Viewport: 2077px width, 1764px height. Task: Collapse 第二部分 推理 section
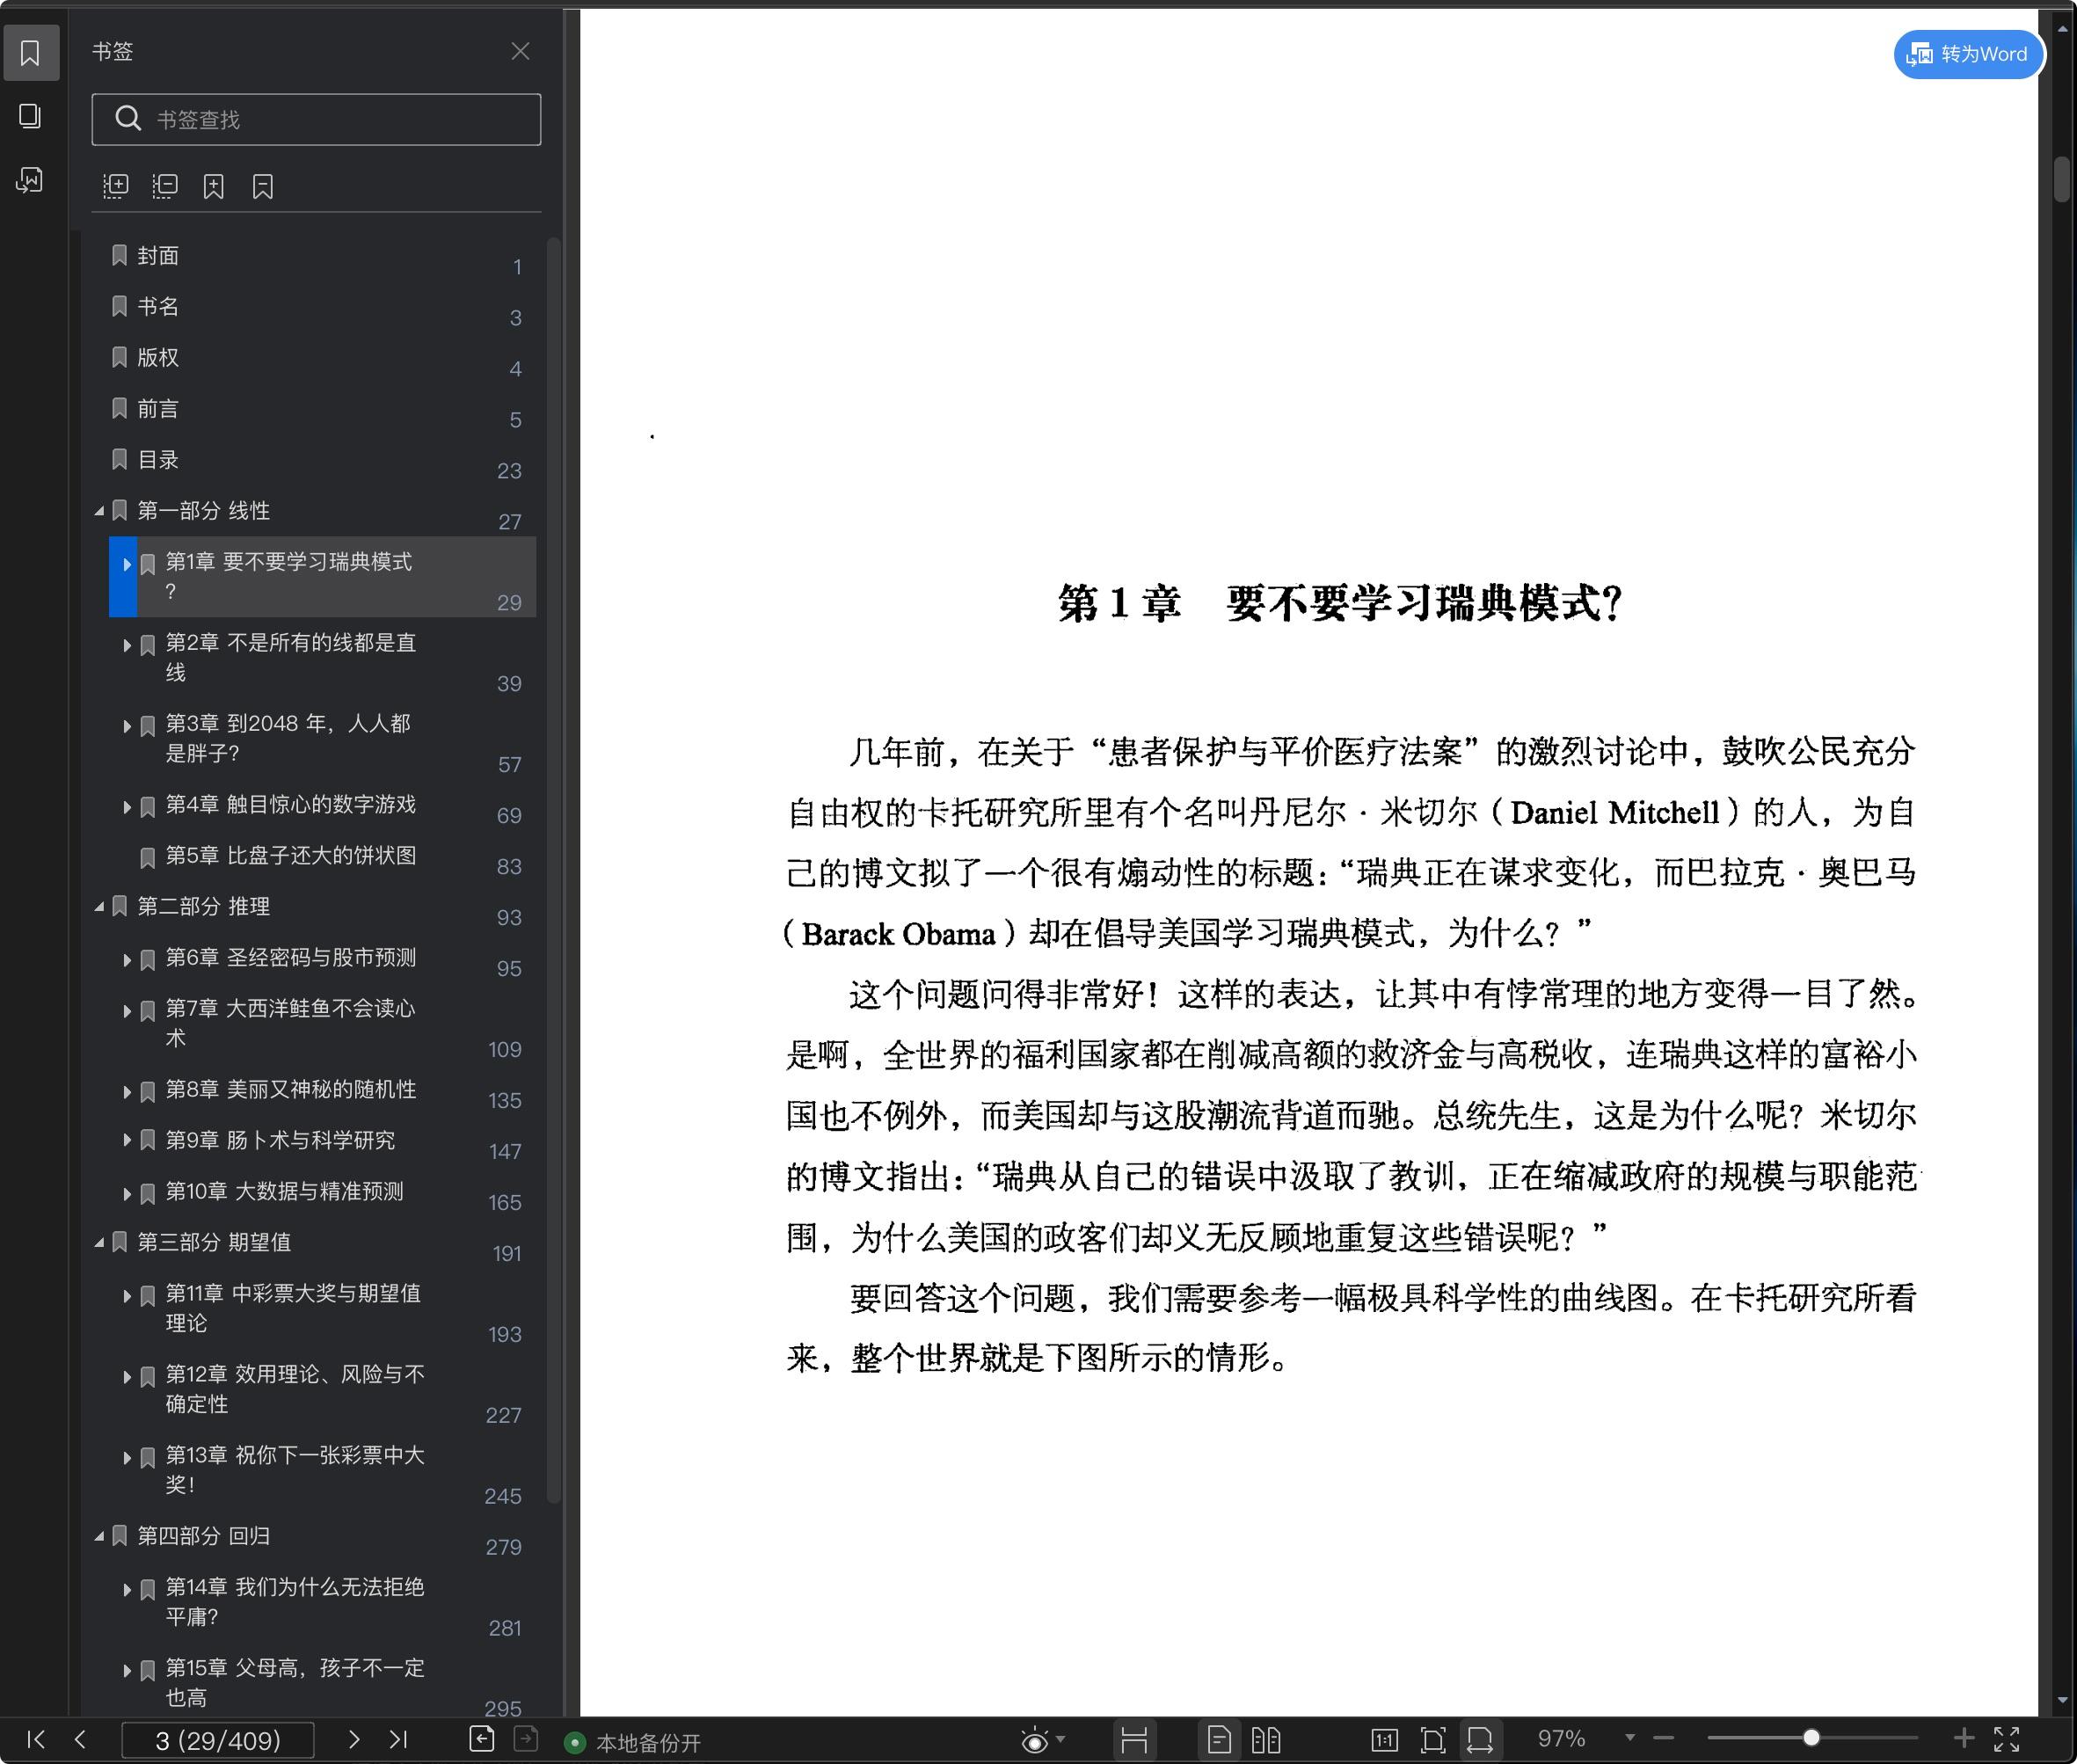[100, 907]
